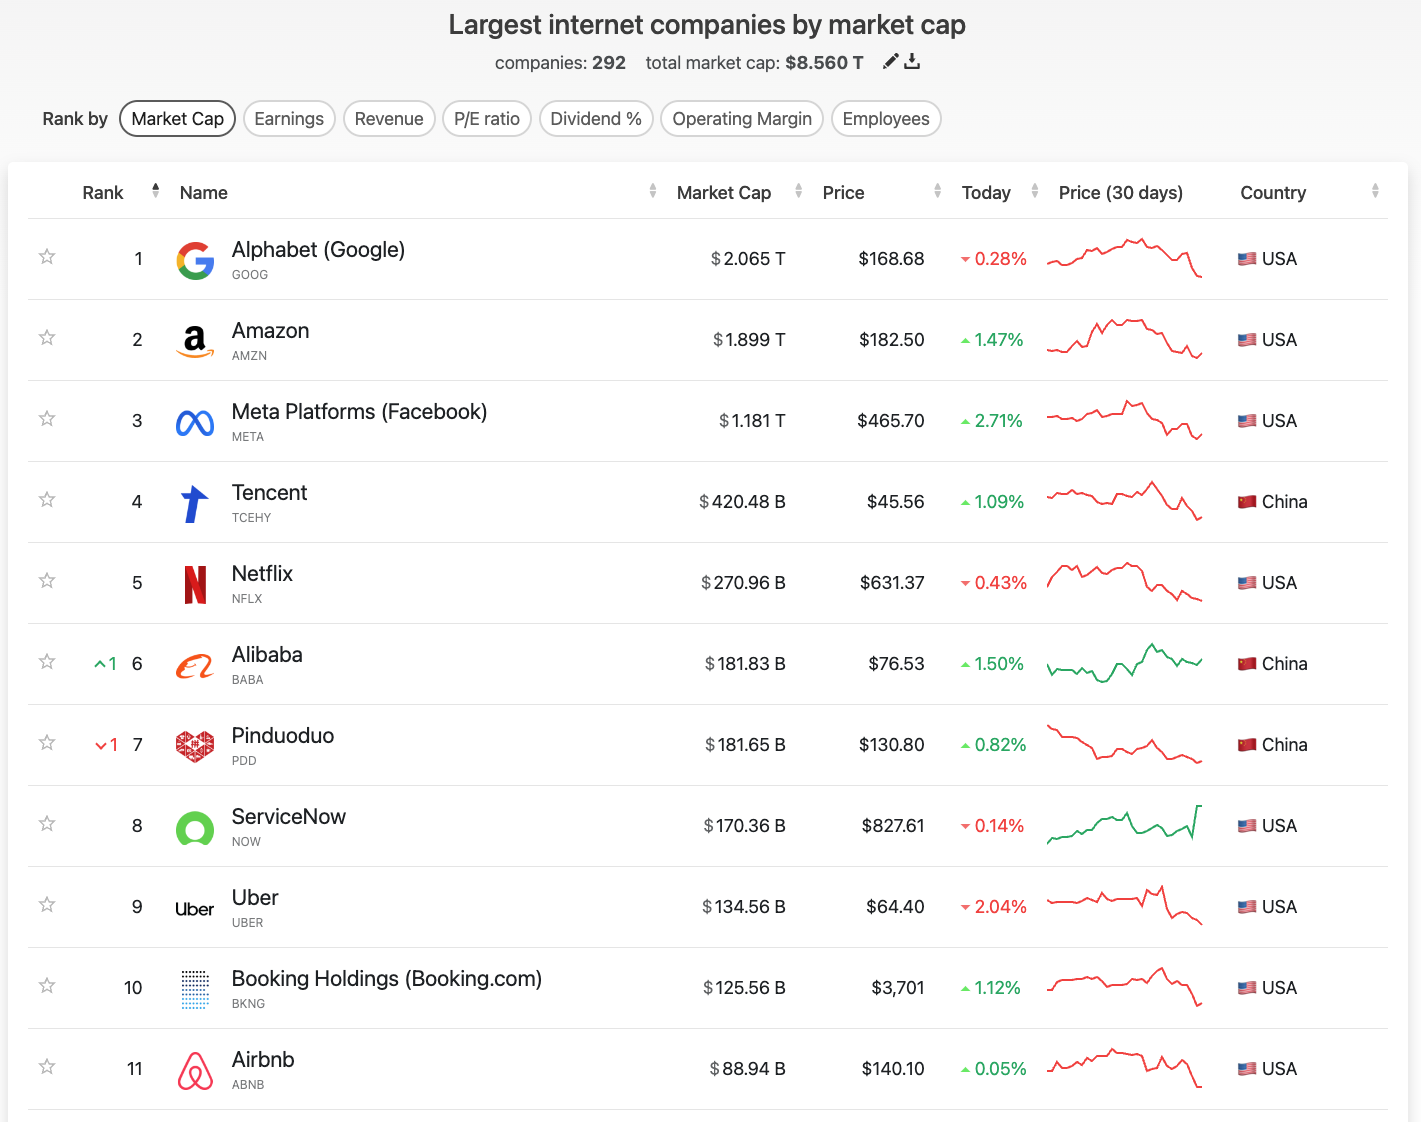Toggle favorite star for Amazon

47,338
